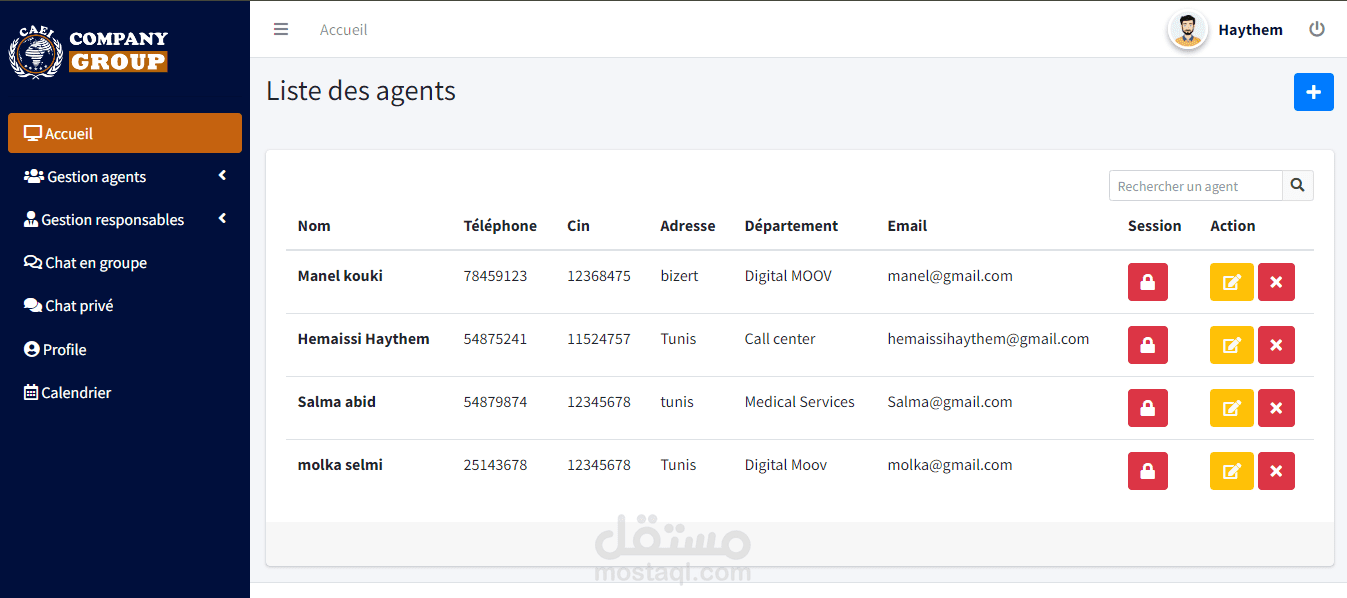Delete agent Manel kouki

[1276, 282]
